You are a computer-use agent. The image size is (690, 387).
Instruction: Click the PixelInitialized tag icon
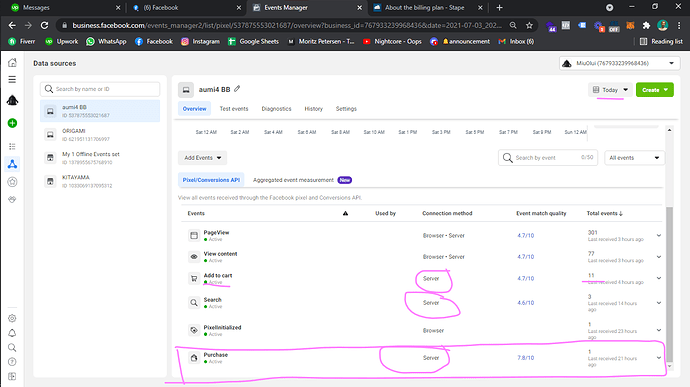tap(194, 330)
